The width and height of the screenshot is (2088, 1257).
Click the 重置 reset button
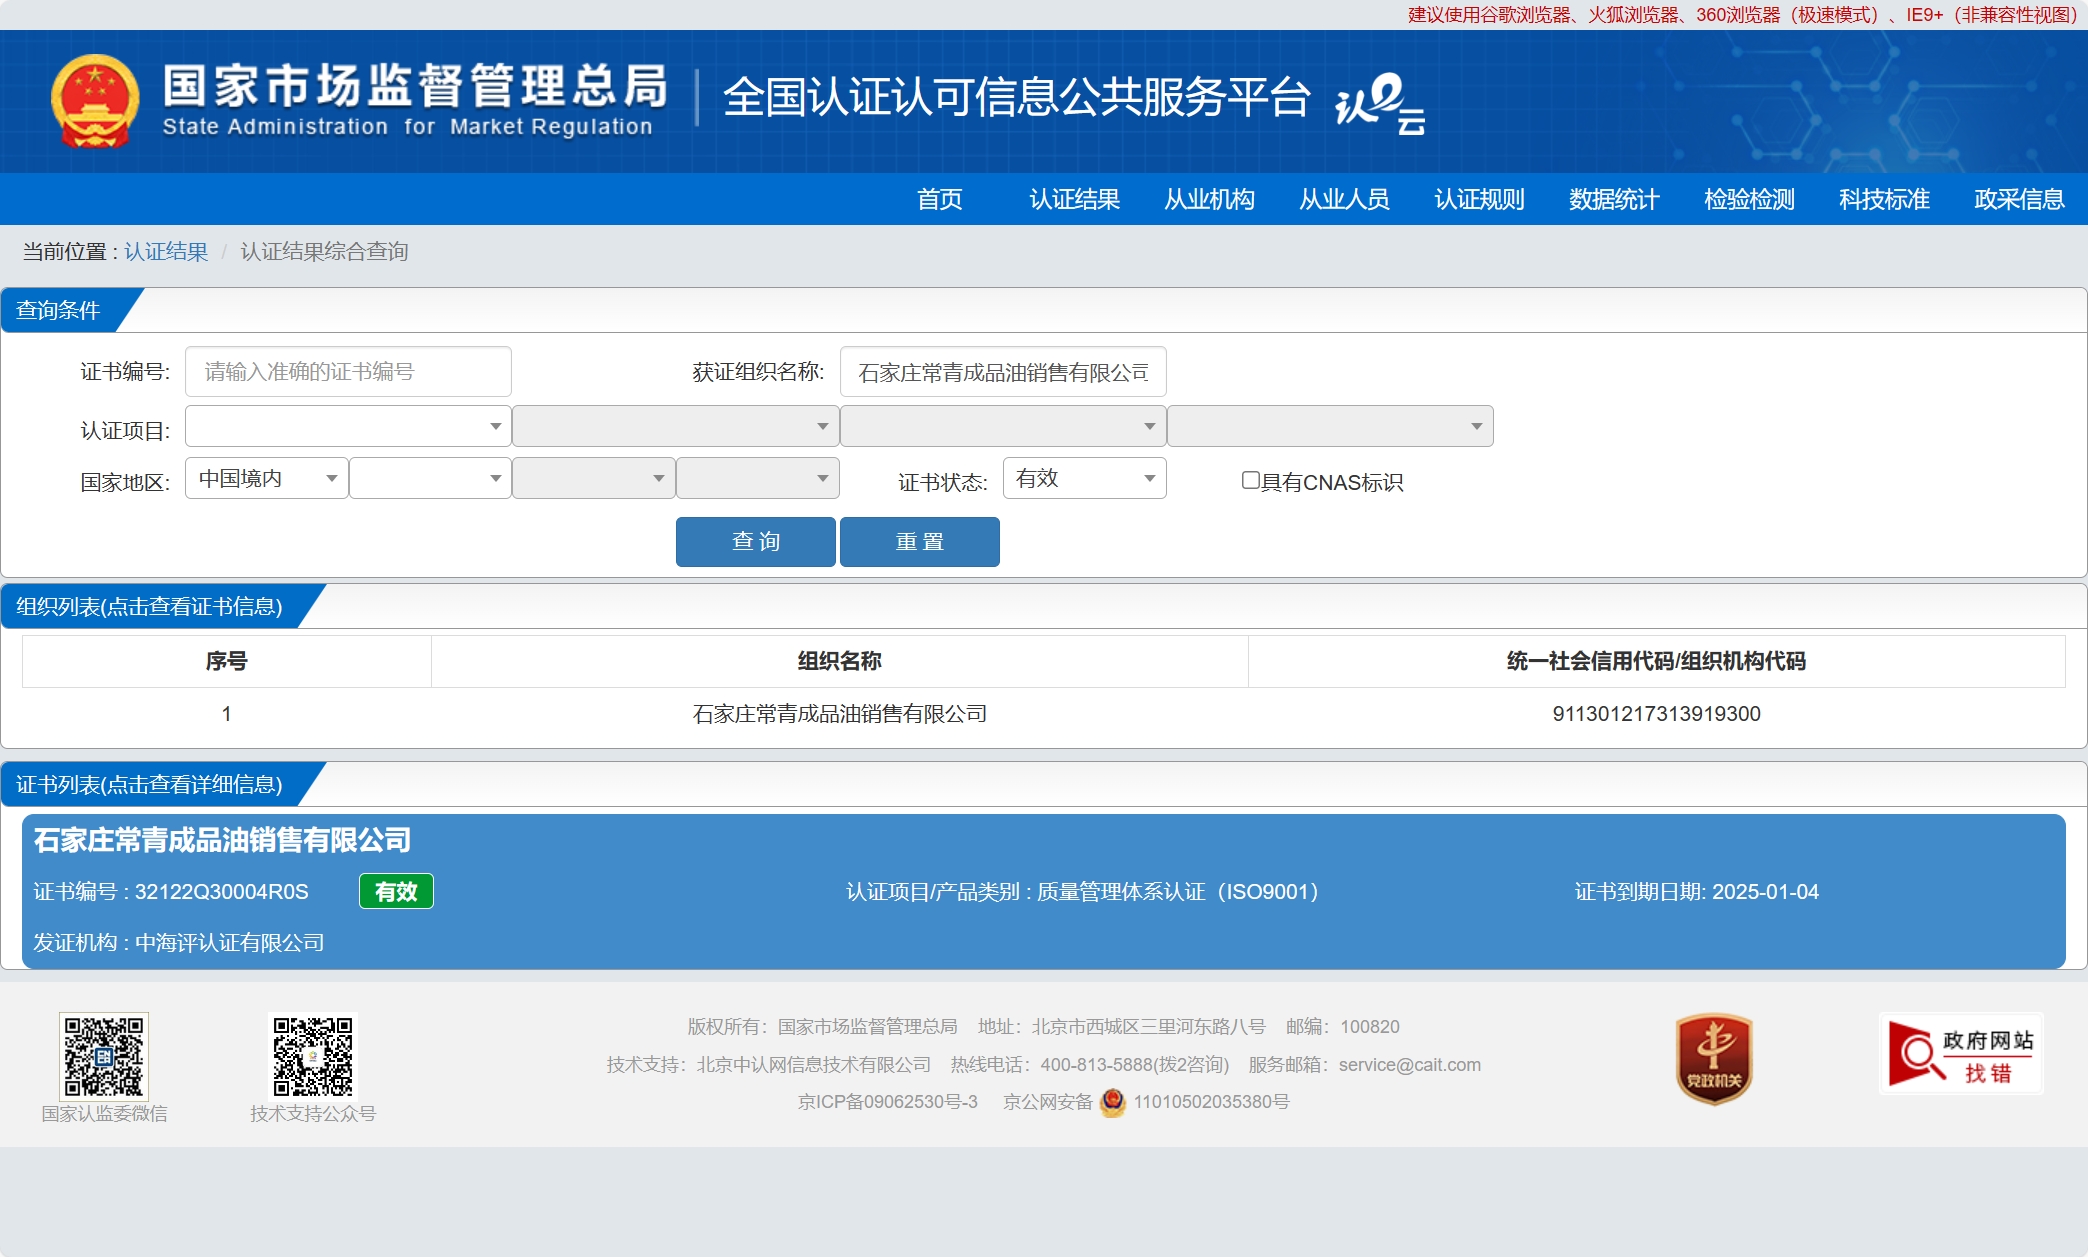tap(920, 542)
